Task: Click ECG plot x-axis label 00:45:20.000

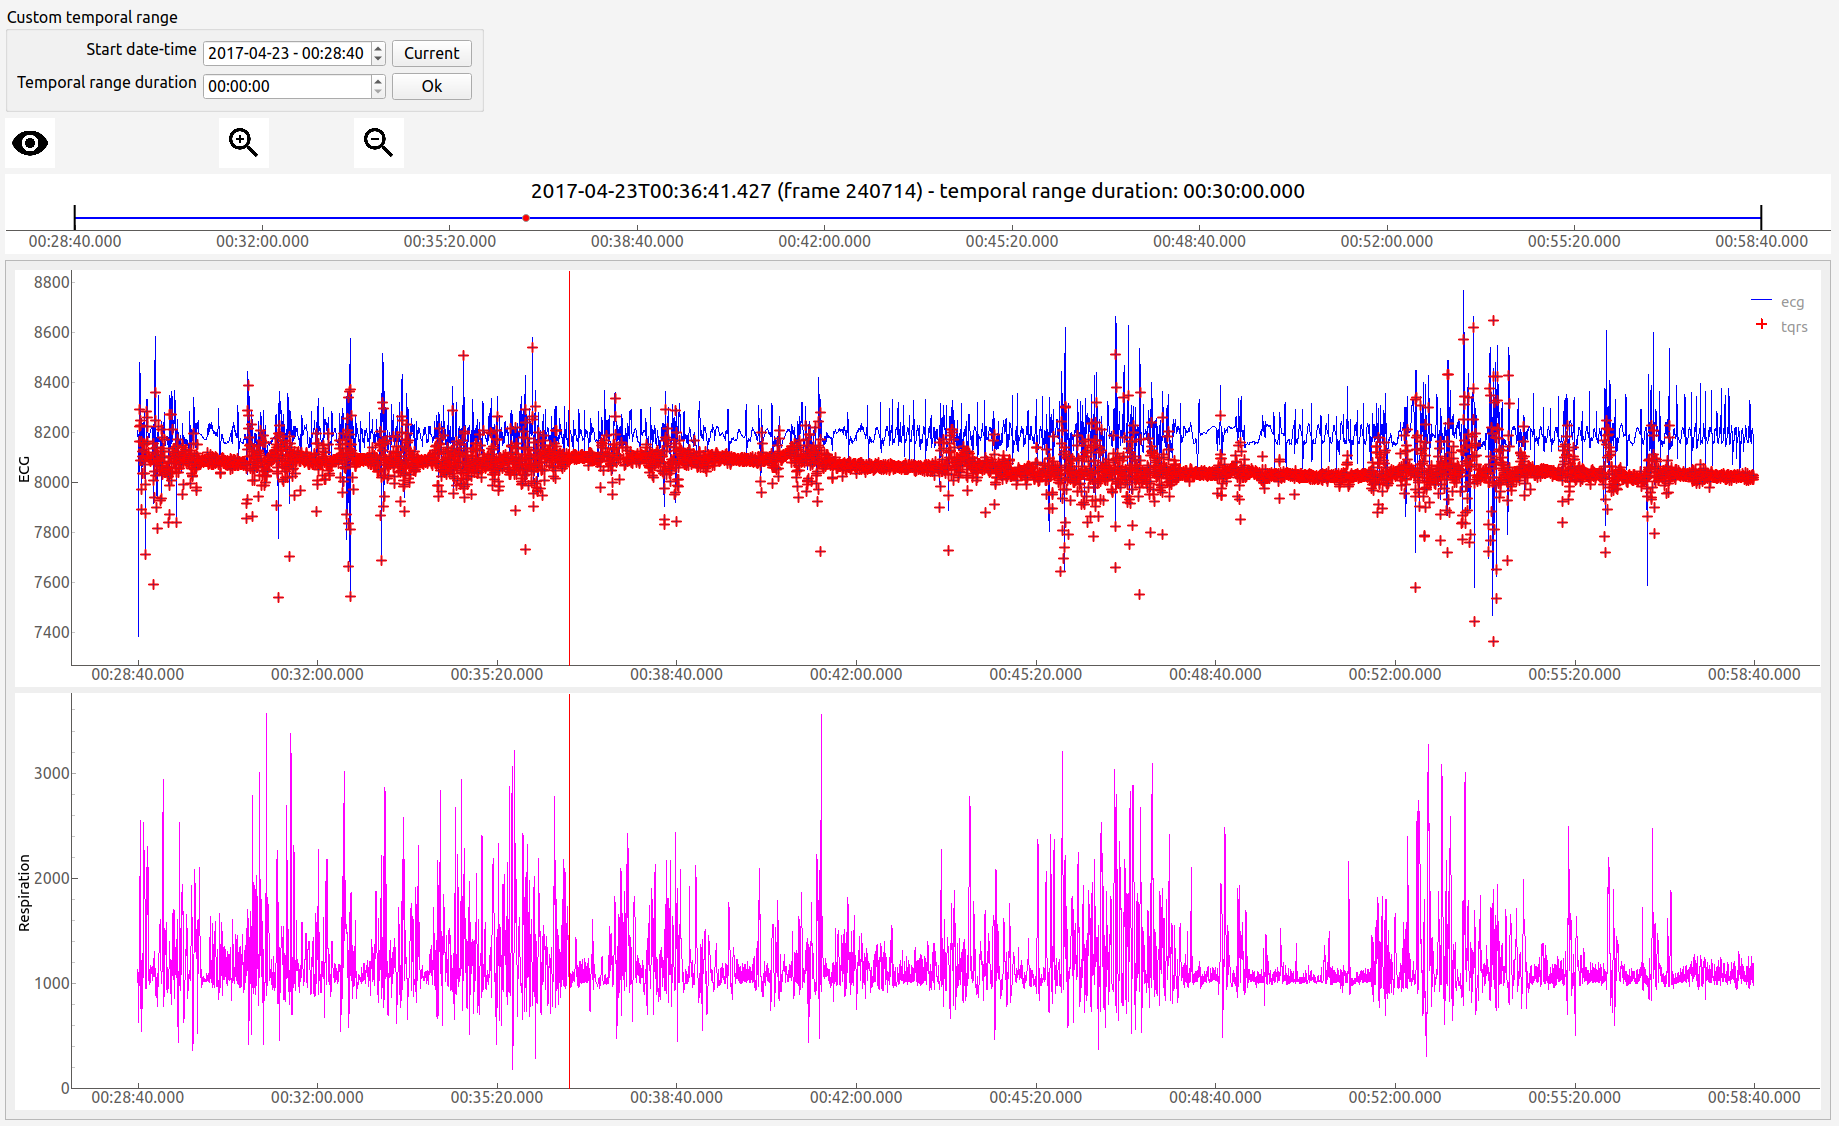Action: pos(1035,674)
